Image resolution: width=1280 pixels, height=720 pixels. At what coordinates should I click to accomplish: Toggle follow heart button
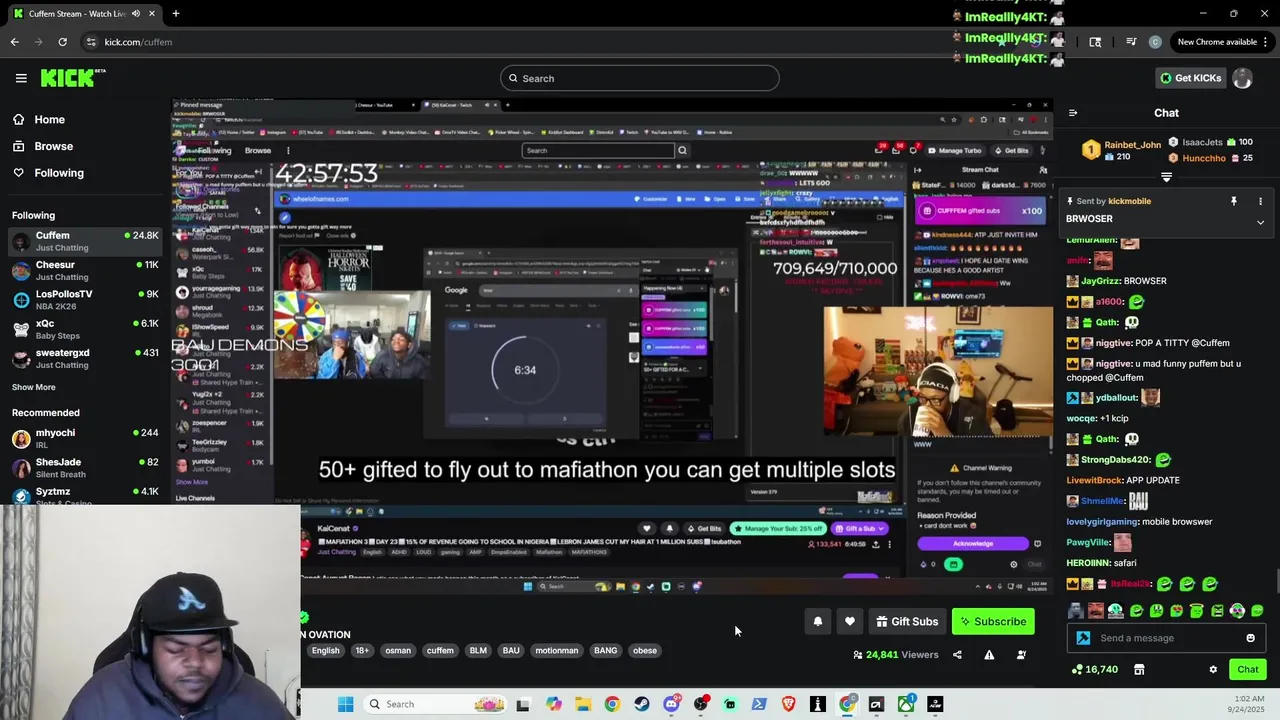(849, 622)
